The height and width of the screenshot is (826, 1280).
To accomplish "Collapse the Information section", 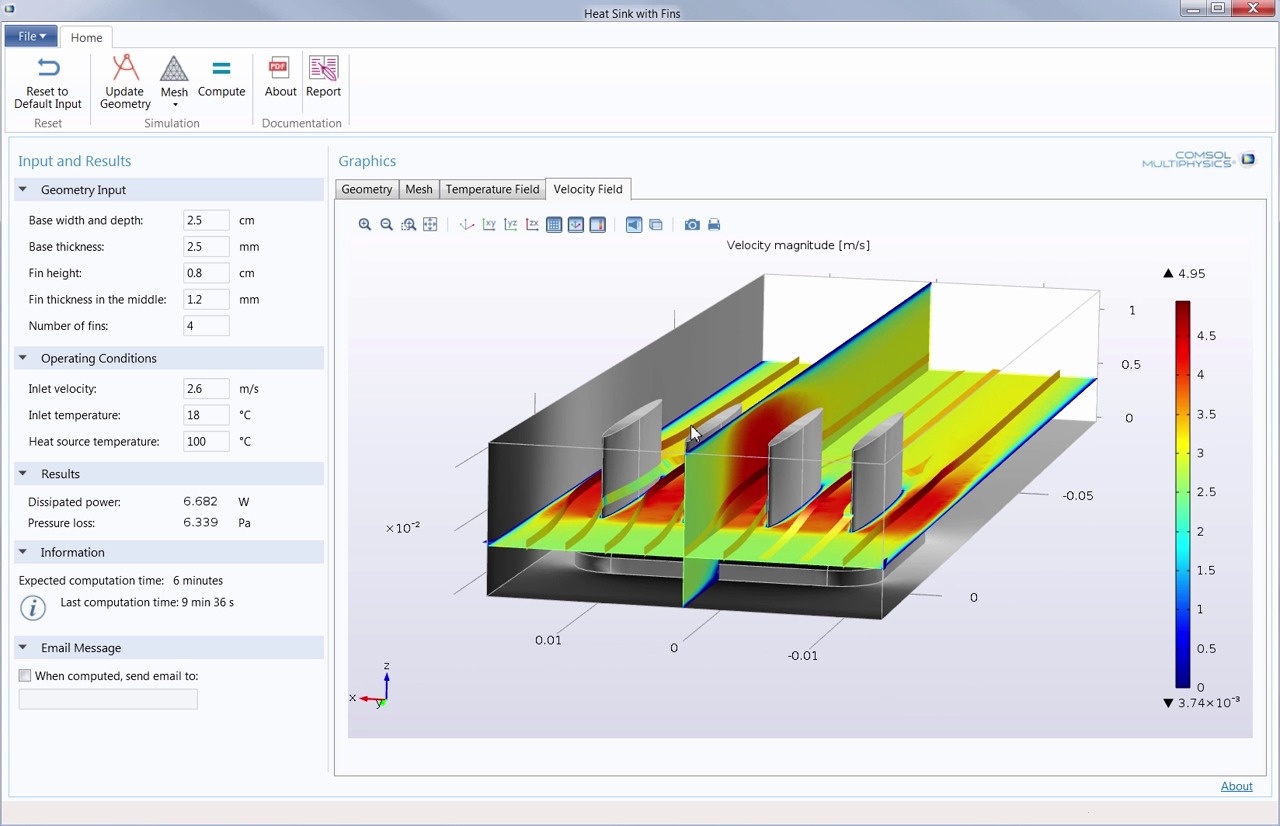I will click(x=23, y=552).
